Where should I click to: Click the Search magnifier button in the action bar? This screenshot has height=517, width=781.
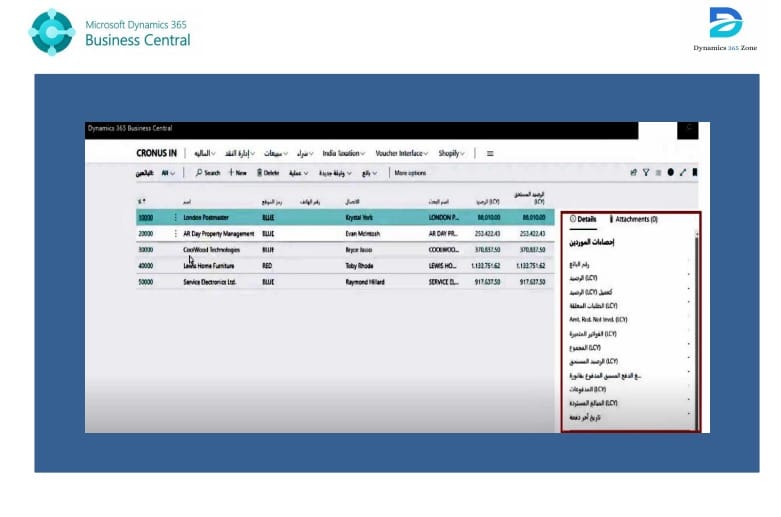pos(208,173)
